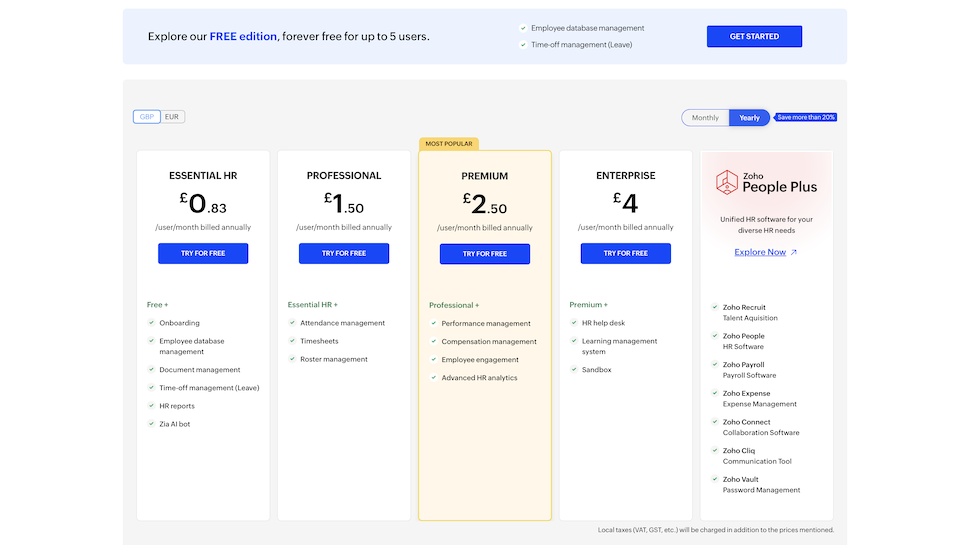Choose Monthly billing

coord(705,118)
